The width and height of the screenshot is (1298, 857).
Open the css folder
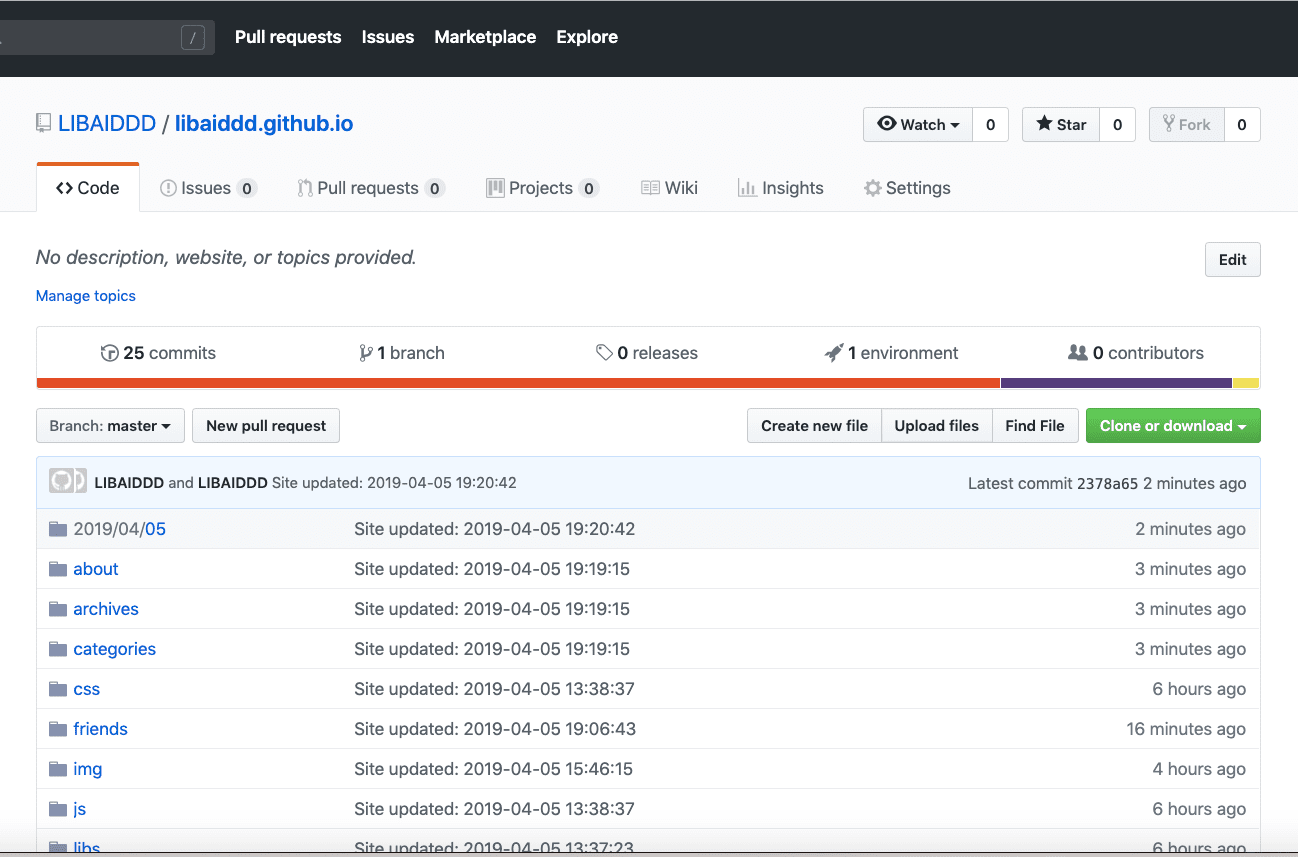point(87,689)
